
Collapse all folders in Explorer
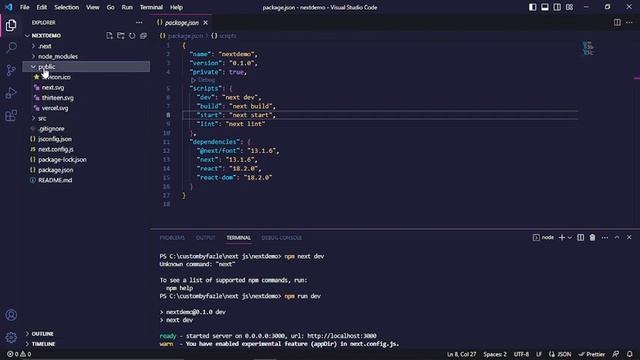143,36
